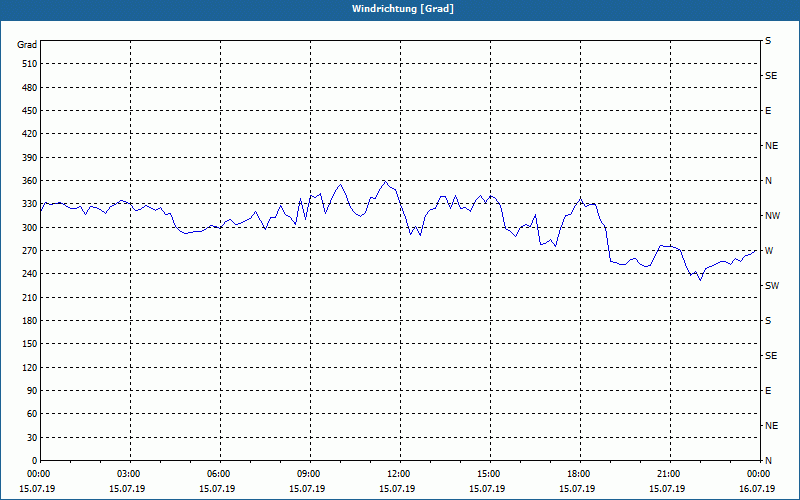The height and width of the screenshot is (500, 800).
Task: Click the 06:00 time axis label
Action: pos(218,474)
